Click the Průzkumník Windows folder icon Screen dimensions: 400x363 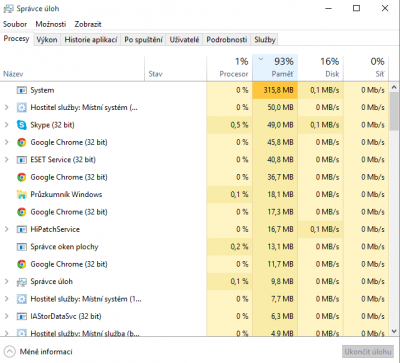(x=22, y=194)
